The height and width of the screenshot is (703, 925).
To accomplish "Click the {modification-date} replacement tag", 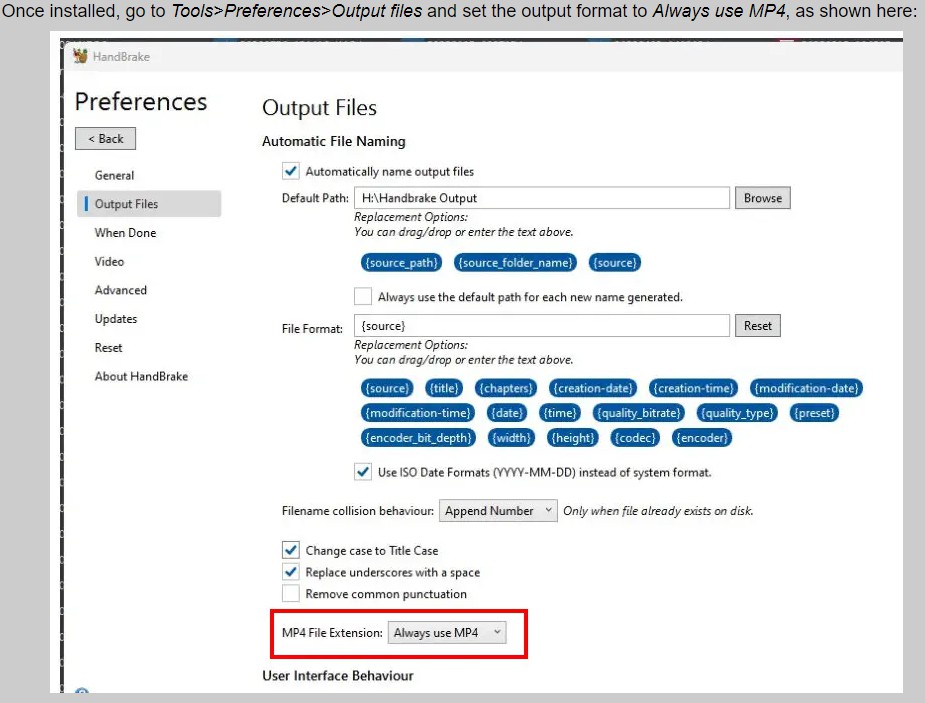I will (806, 388).
